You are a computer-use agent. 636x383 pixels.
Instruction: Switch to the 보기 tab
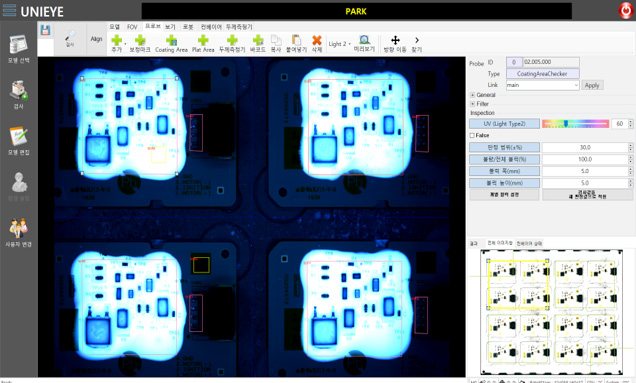170,27
